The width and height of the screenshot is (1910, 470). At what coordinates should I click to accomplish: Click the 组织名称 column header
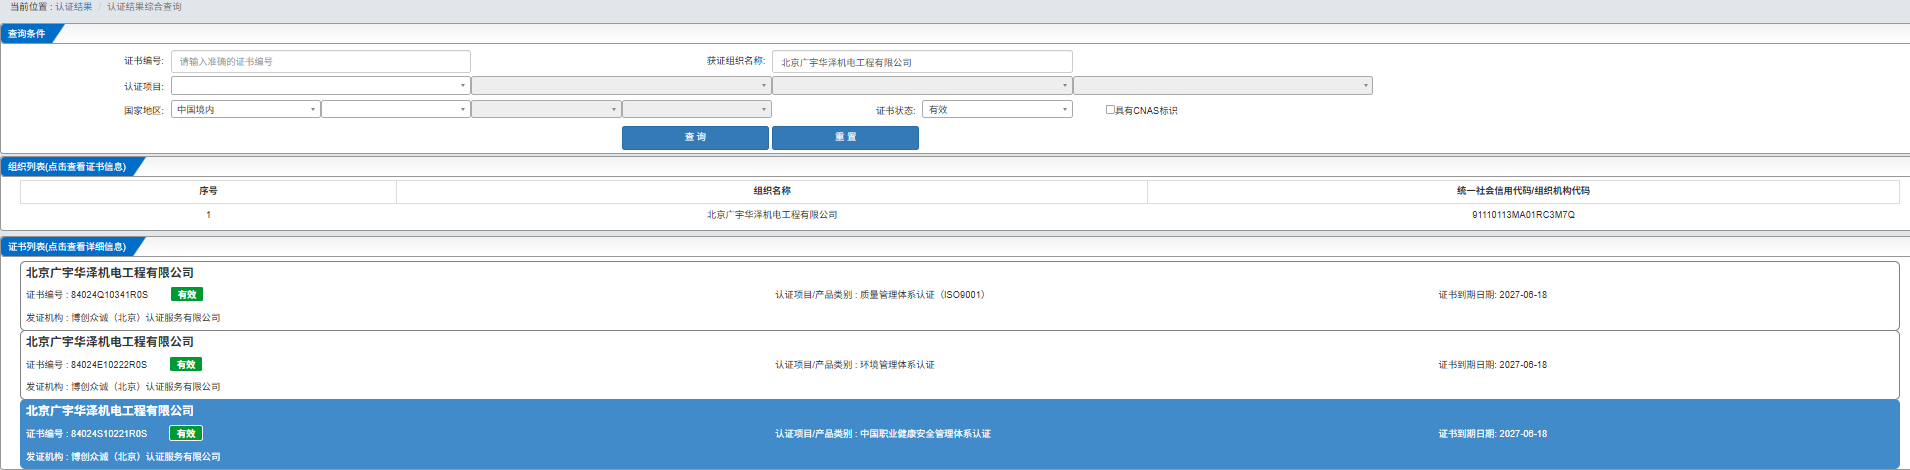pyautogui.click(x=772, y=191)
